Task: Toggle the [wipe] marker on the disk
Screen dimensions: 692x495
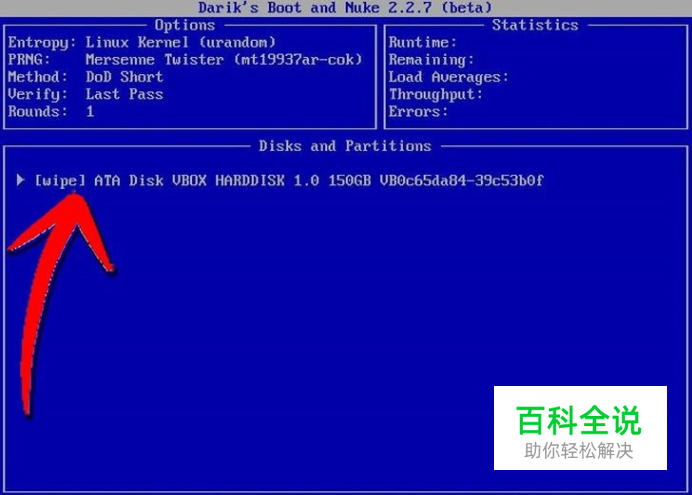Action: coord(60,181)
